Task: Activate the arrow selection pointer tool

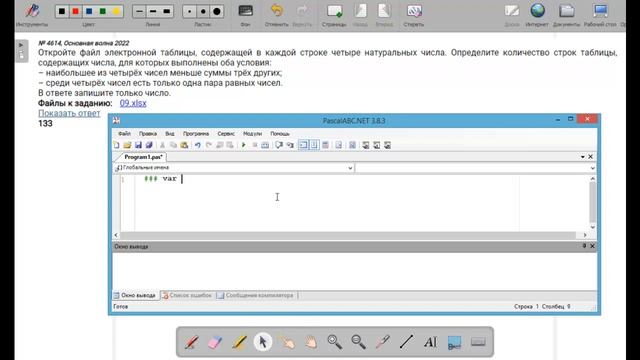Action: coord(263,342)
